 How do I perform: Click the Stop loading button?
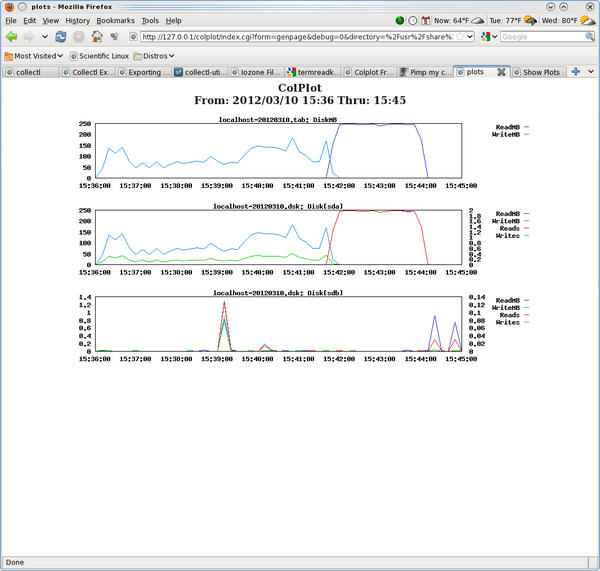[78, 37]
